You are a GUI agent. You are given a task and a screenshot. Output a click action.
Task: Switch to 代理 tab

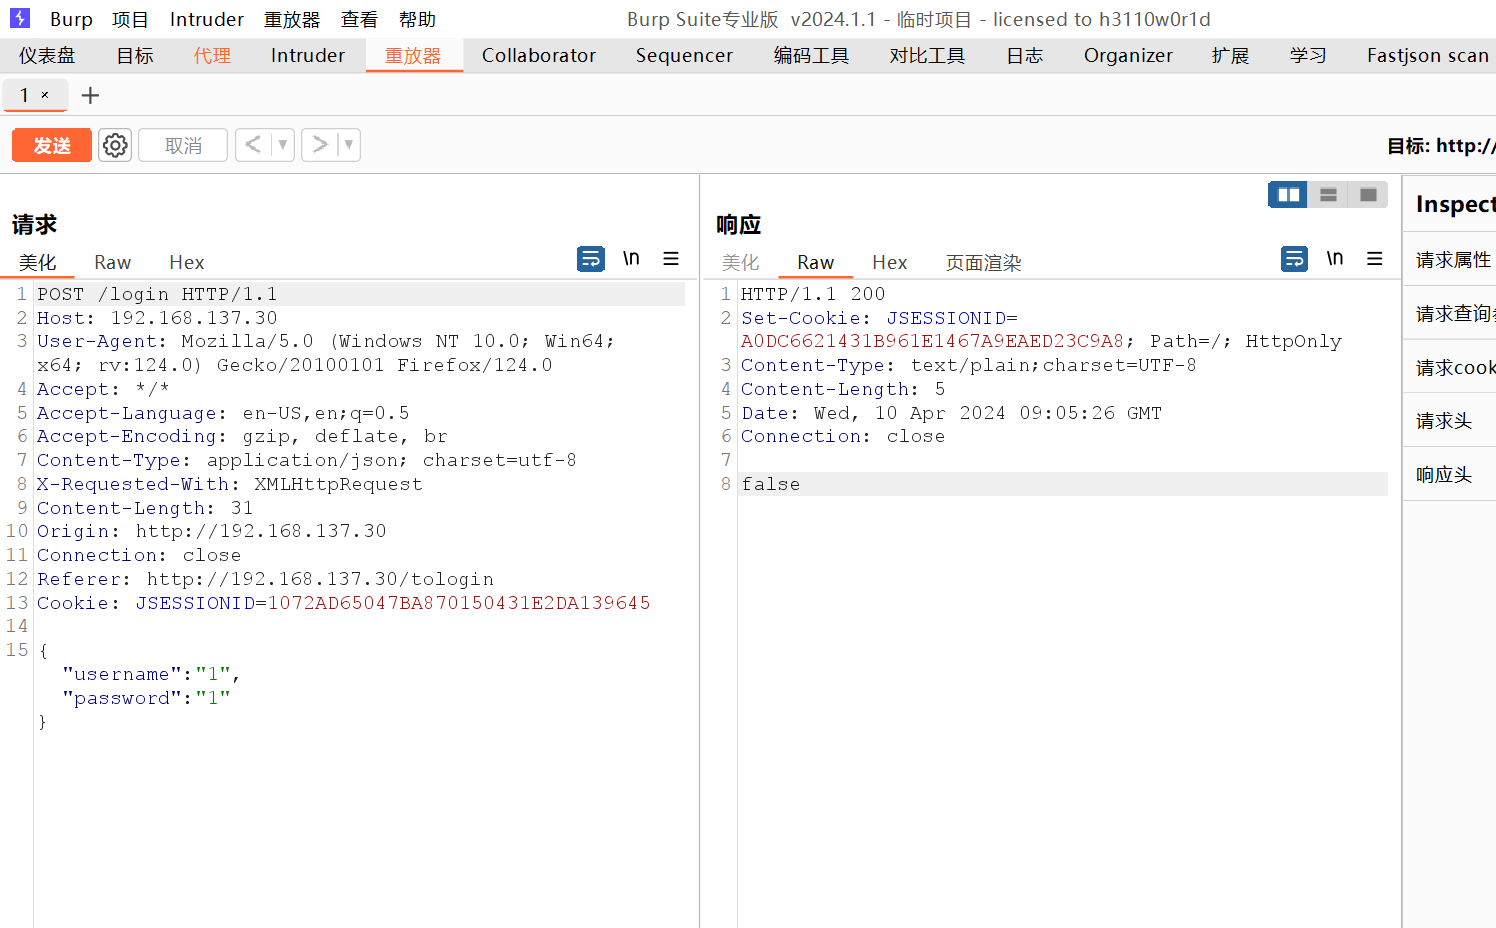pos(212,56)
